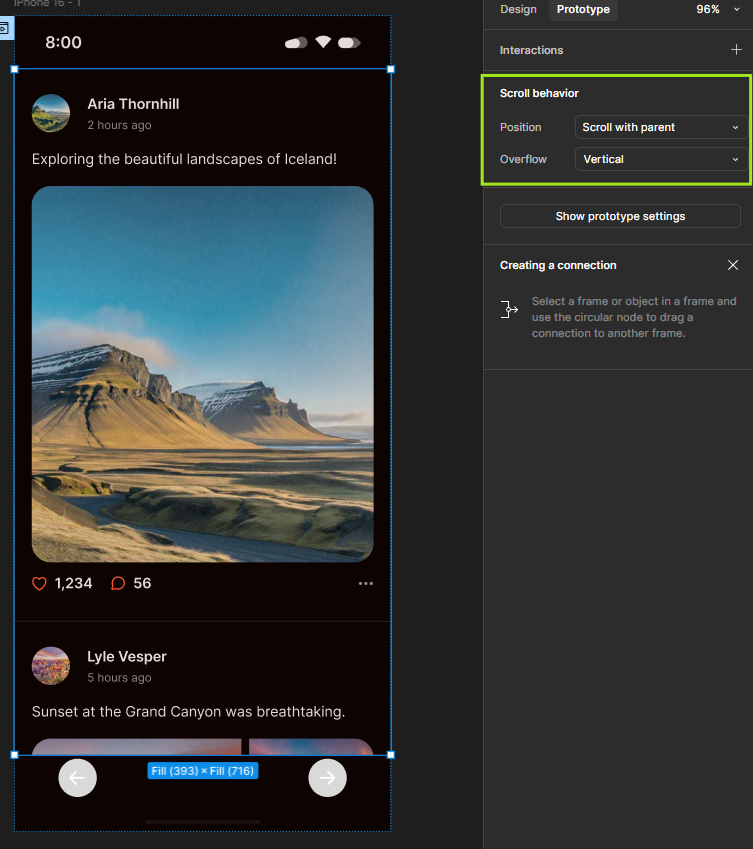Select the Iceland landscape photo
This screenshot has width=753, height=849.
pos(202,374)
